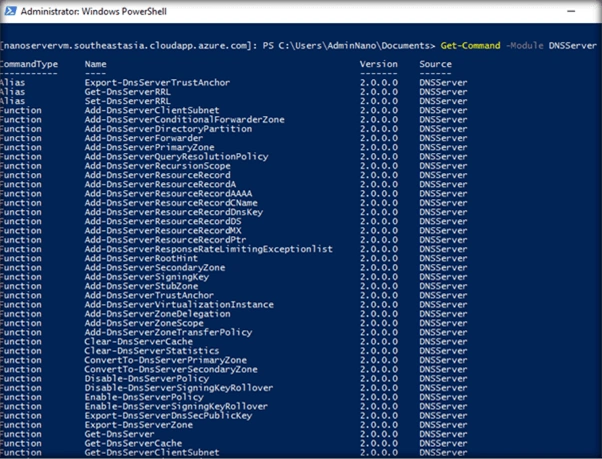
Task: Click the Get-Command text in the prompt
Action: (470, 46)
